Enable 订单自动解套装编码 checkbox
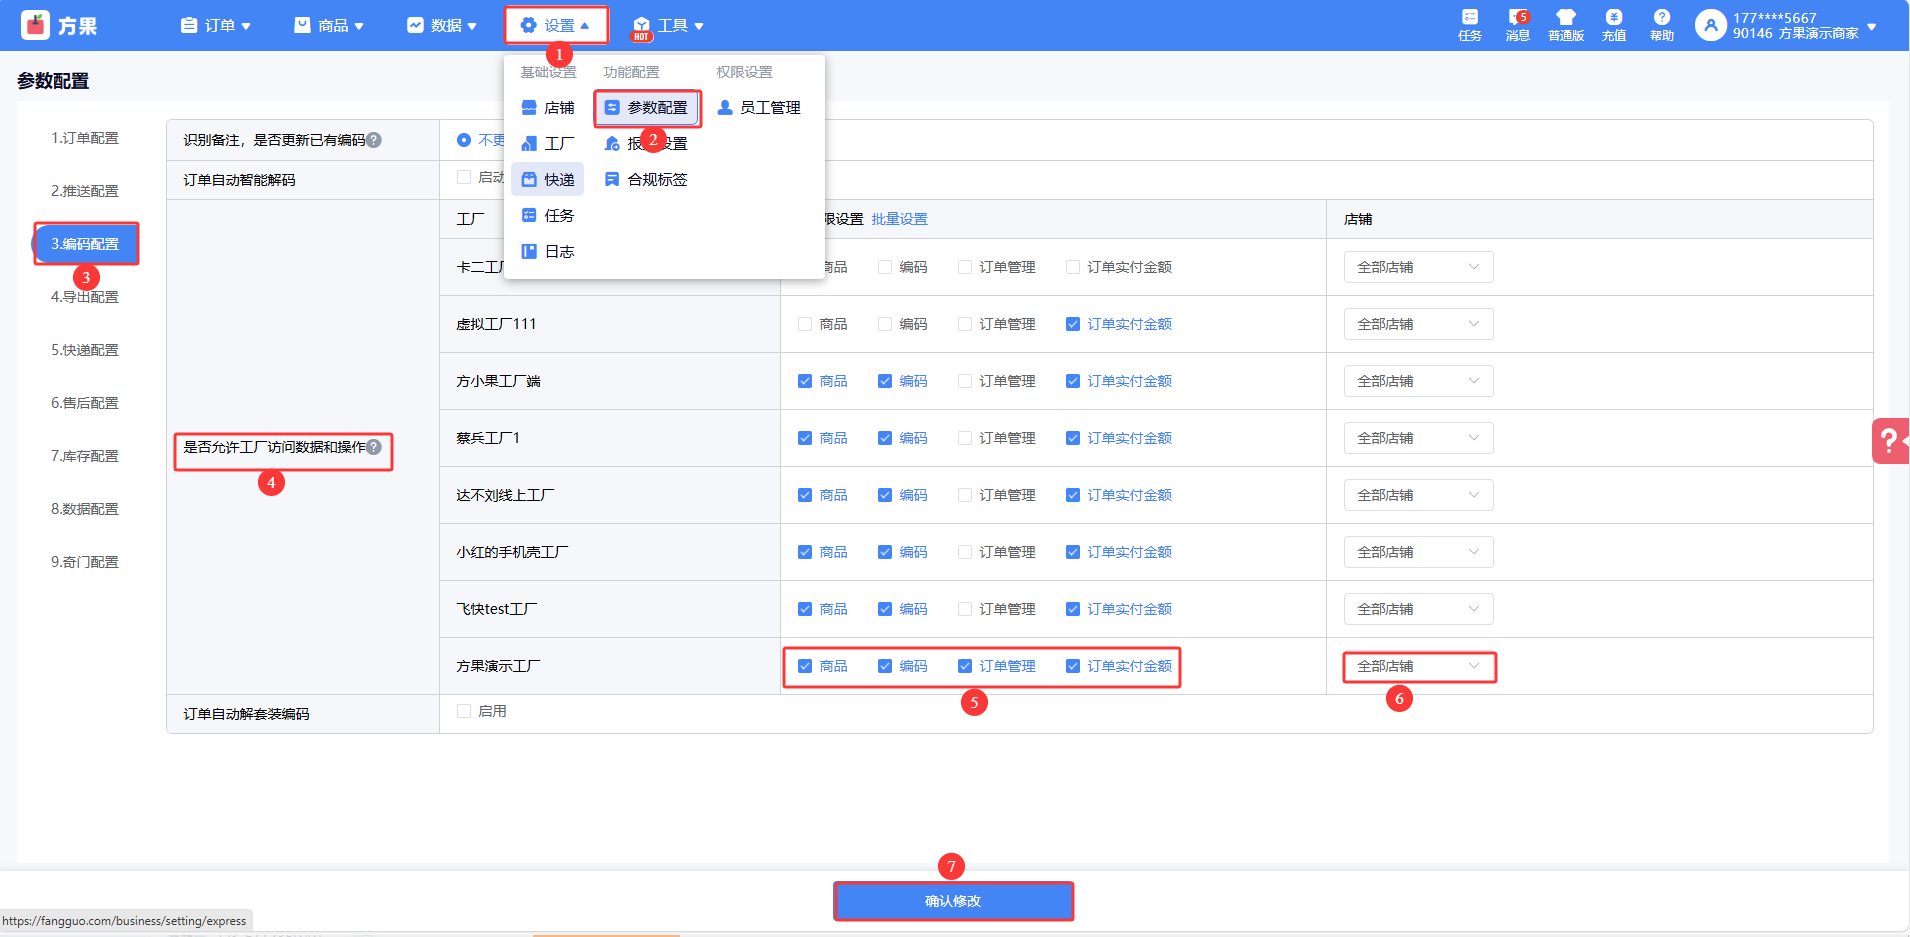Image resolution: width=1910 pixels, height=937 pixels. pyautogui.click(x=464, y=711)
